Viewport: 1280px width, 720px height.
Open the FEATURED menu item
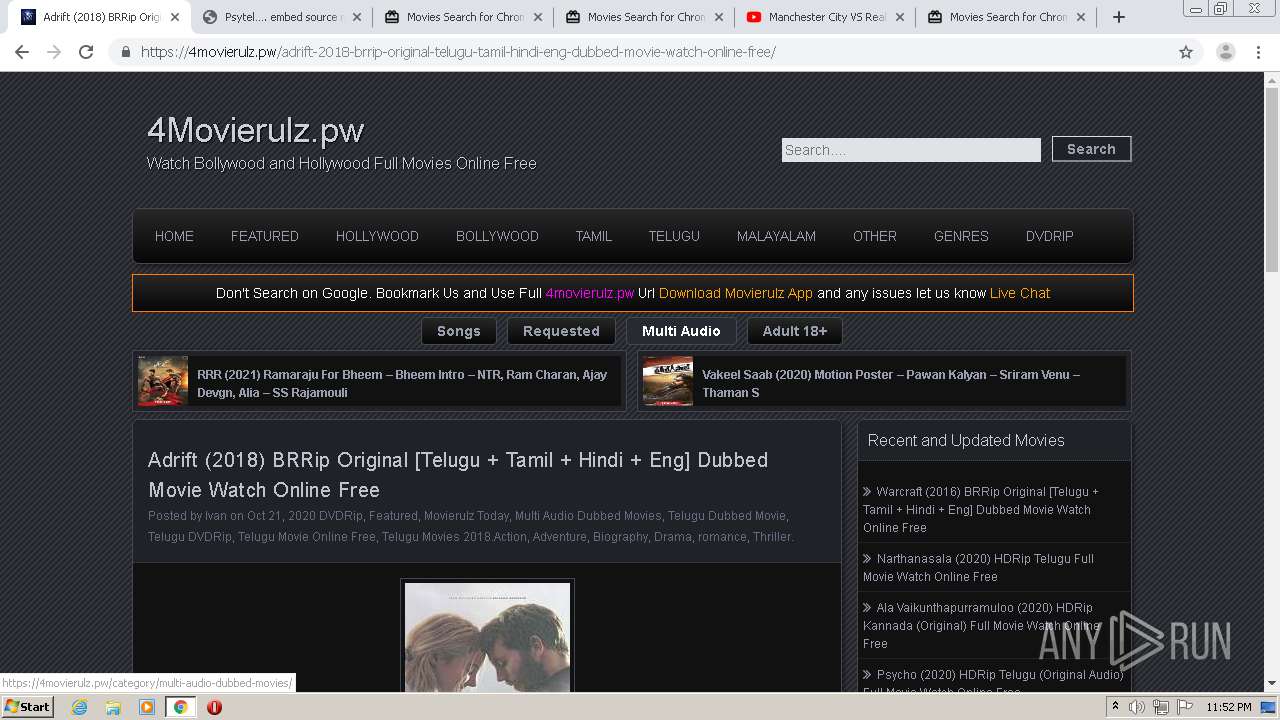pos(264,236)
